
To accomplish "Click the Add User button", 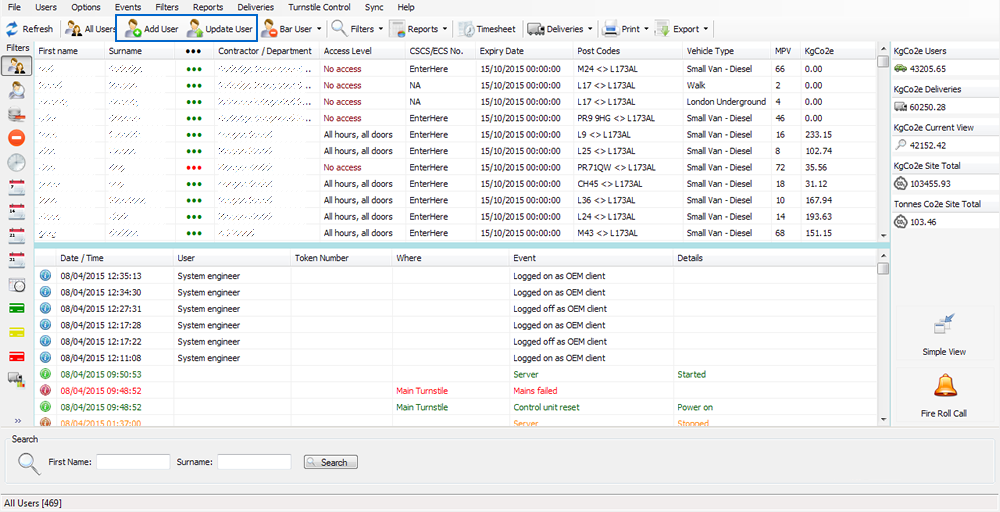I will (151, 29).
